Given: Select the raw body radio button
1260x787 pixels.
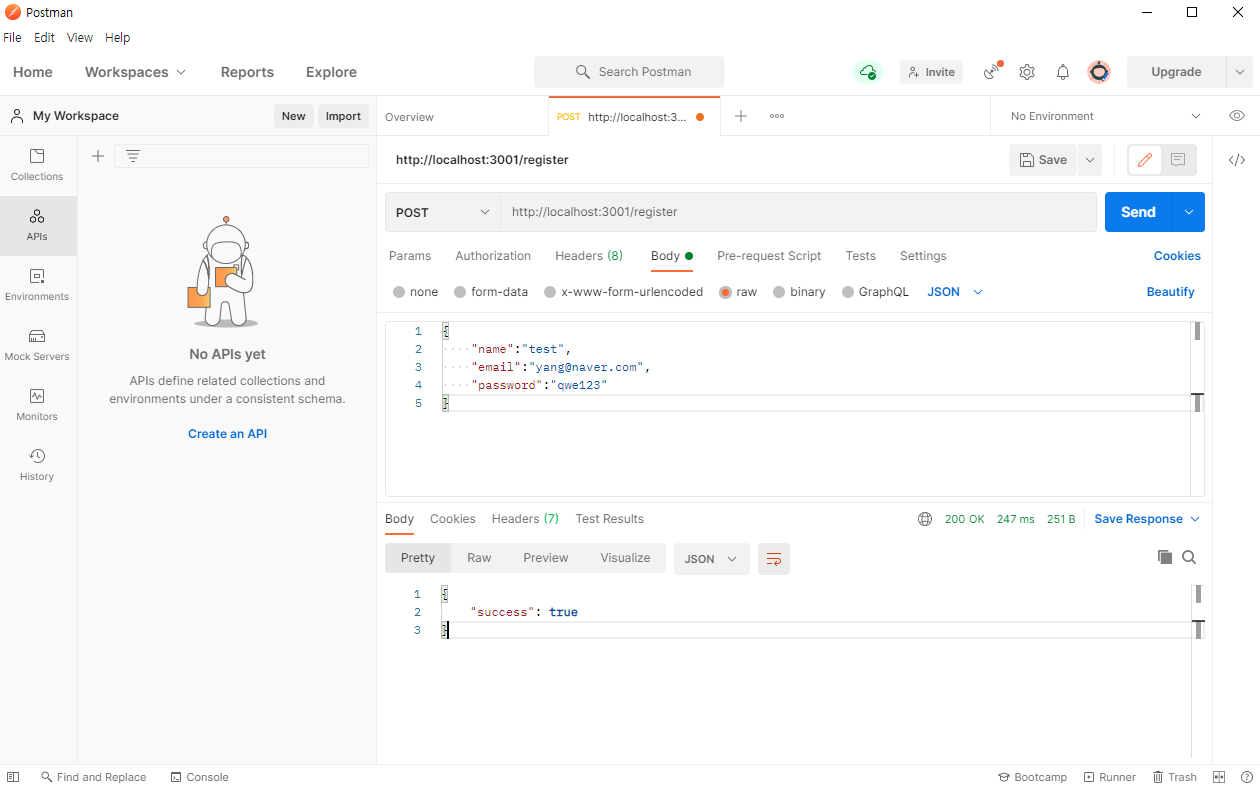Looking at the screenshot, I should click(x=725, y=292).
